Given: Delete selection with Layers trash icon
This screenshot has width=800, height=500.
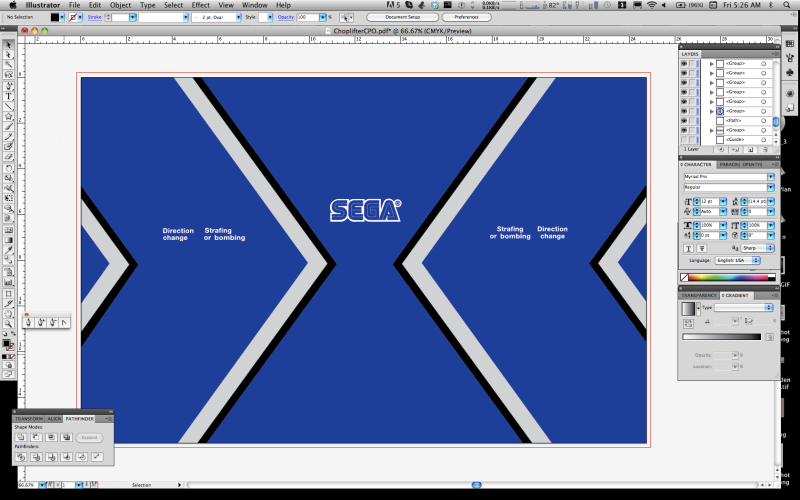Looking at the screenshot, I should (764, 149).
